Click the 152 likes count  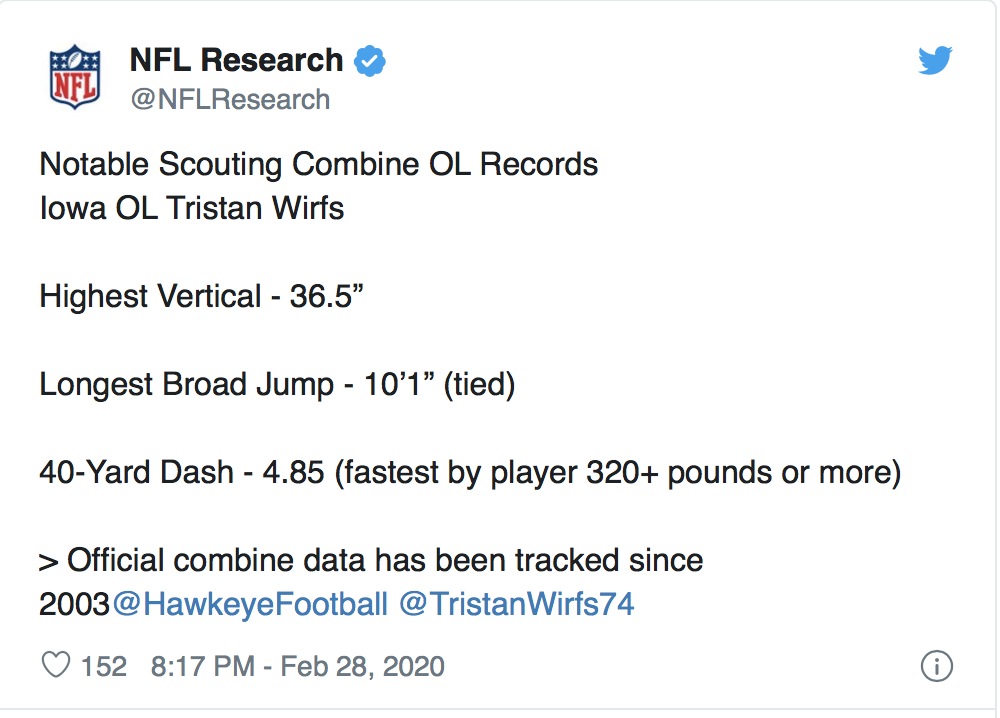click(103, 666)
